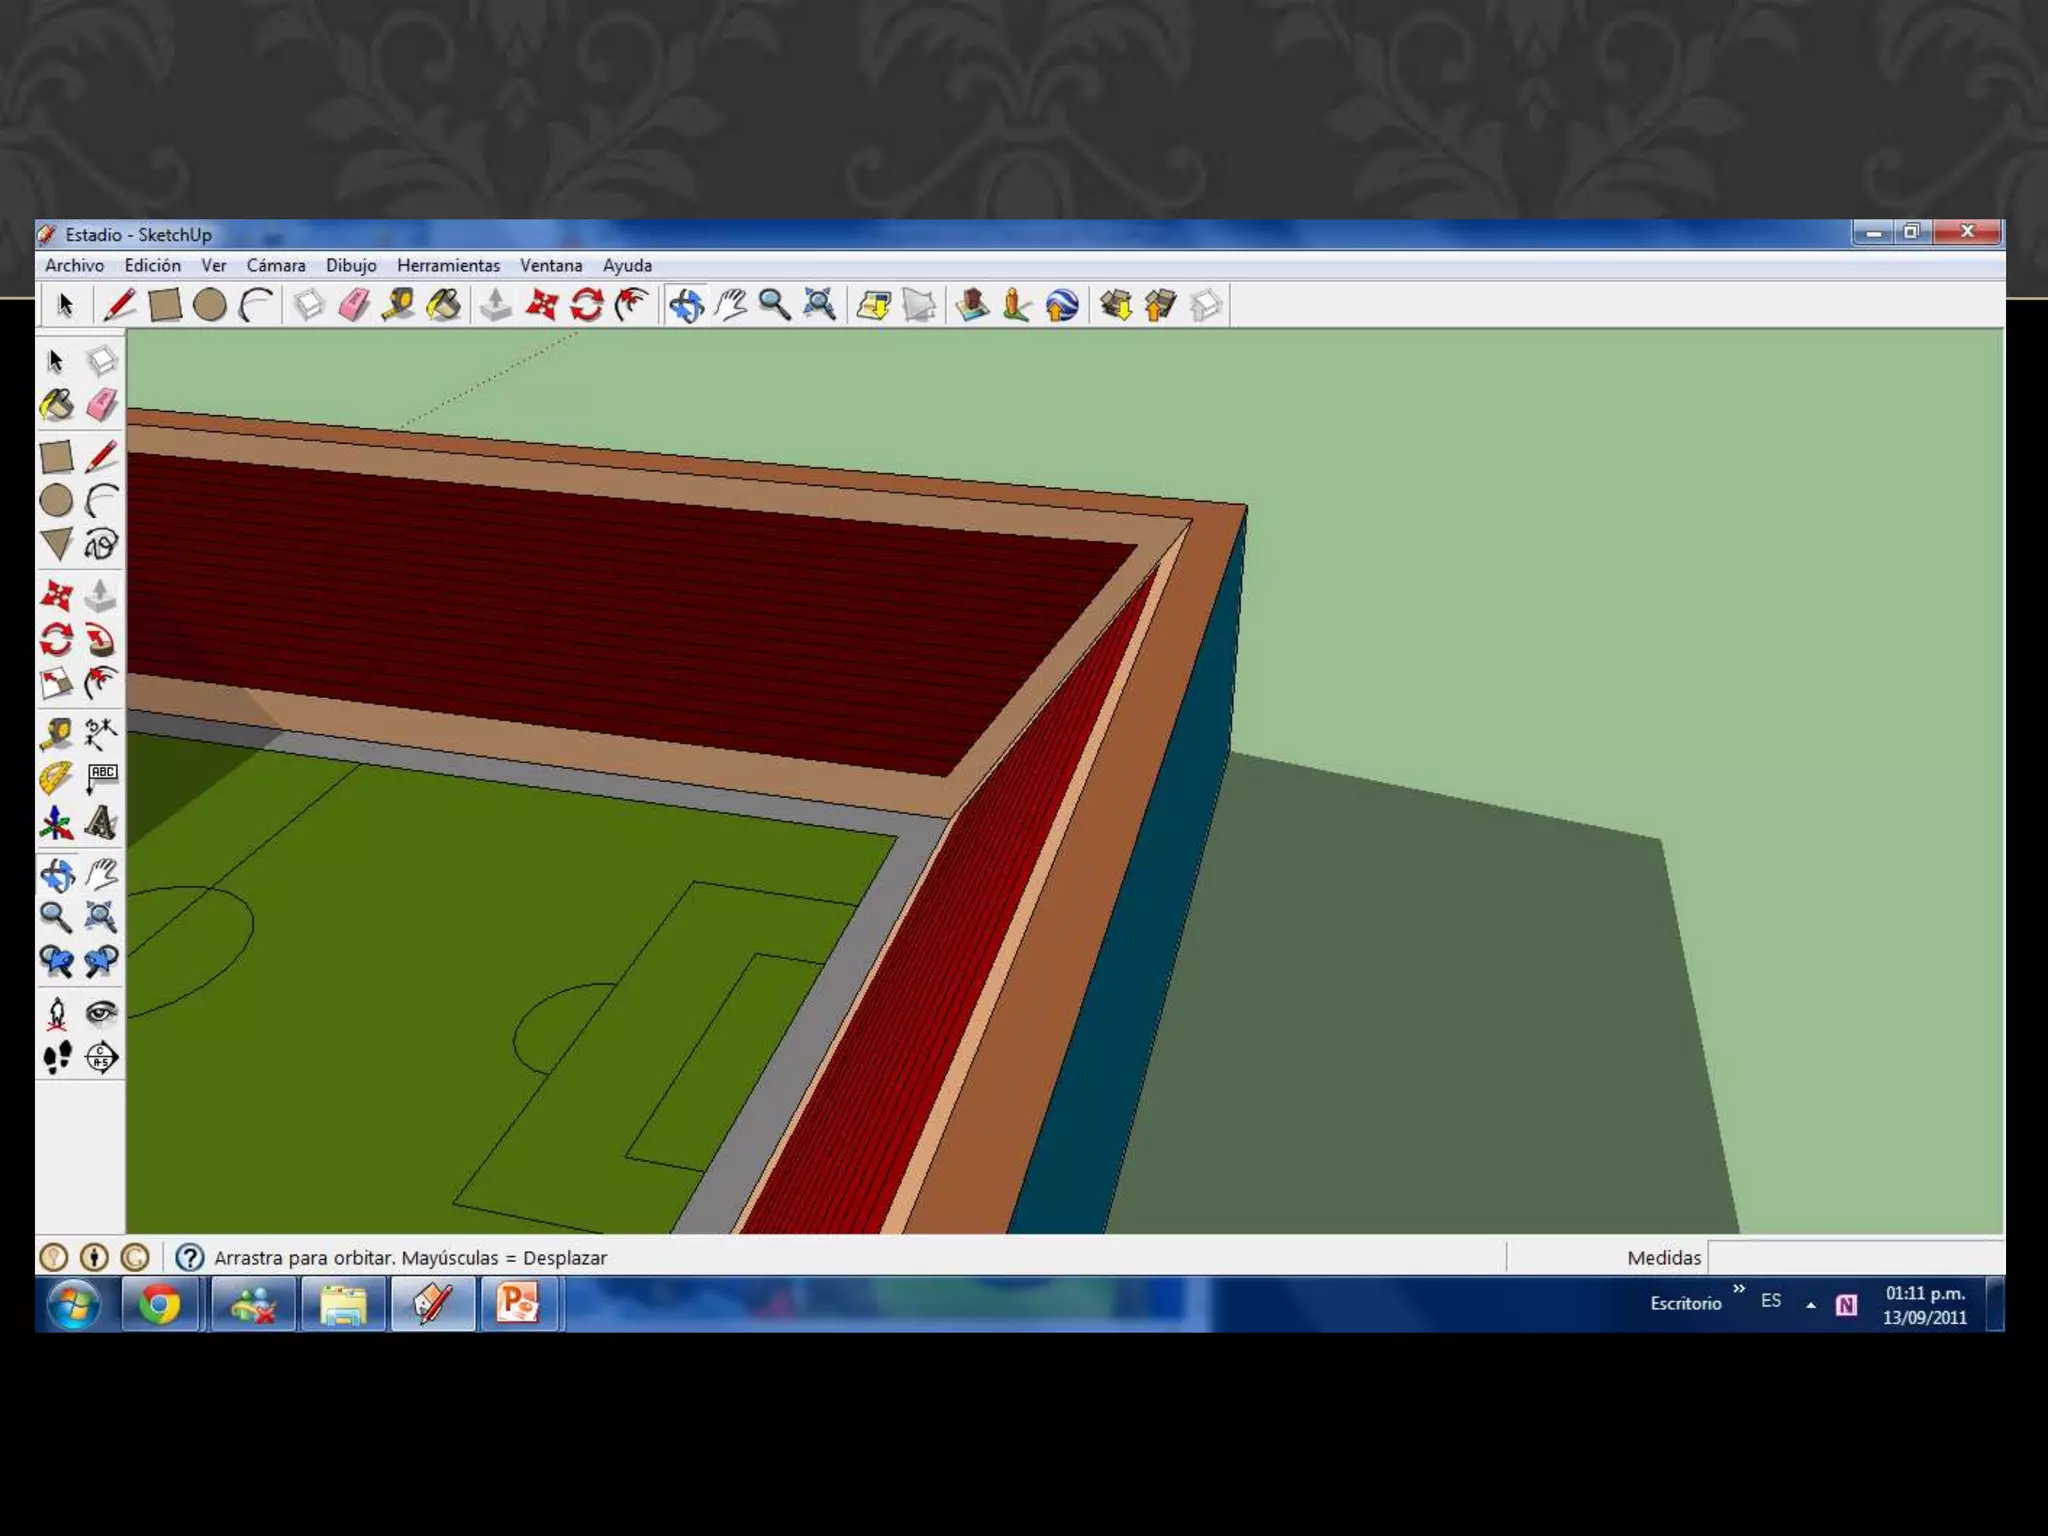Open the Cámara menu
Viewport: 2048px width, 1536px height.
pyautogui.click(x=276, y=265)
